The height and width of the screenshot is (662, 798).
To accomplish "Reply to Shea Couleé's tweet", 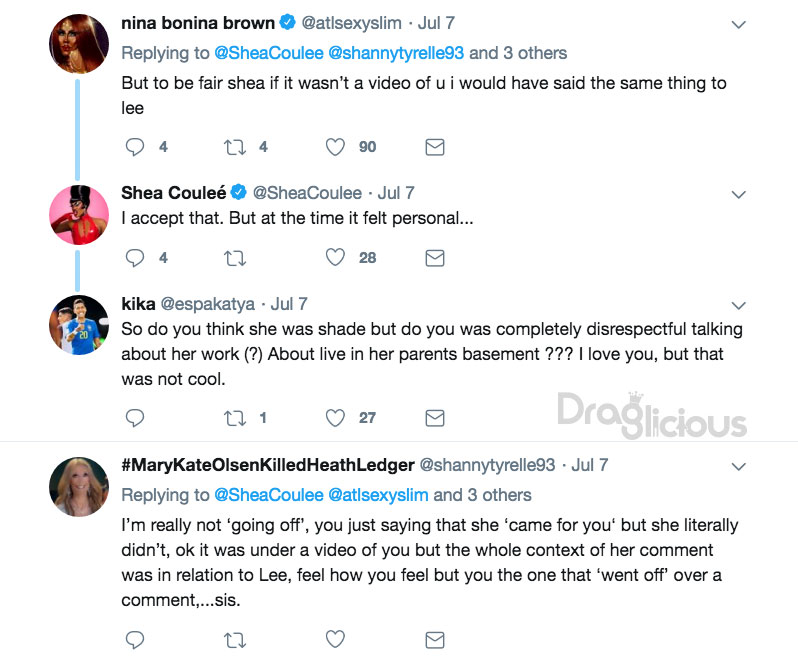I will click(135, 258).
